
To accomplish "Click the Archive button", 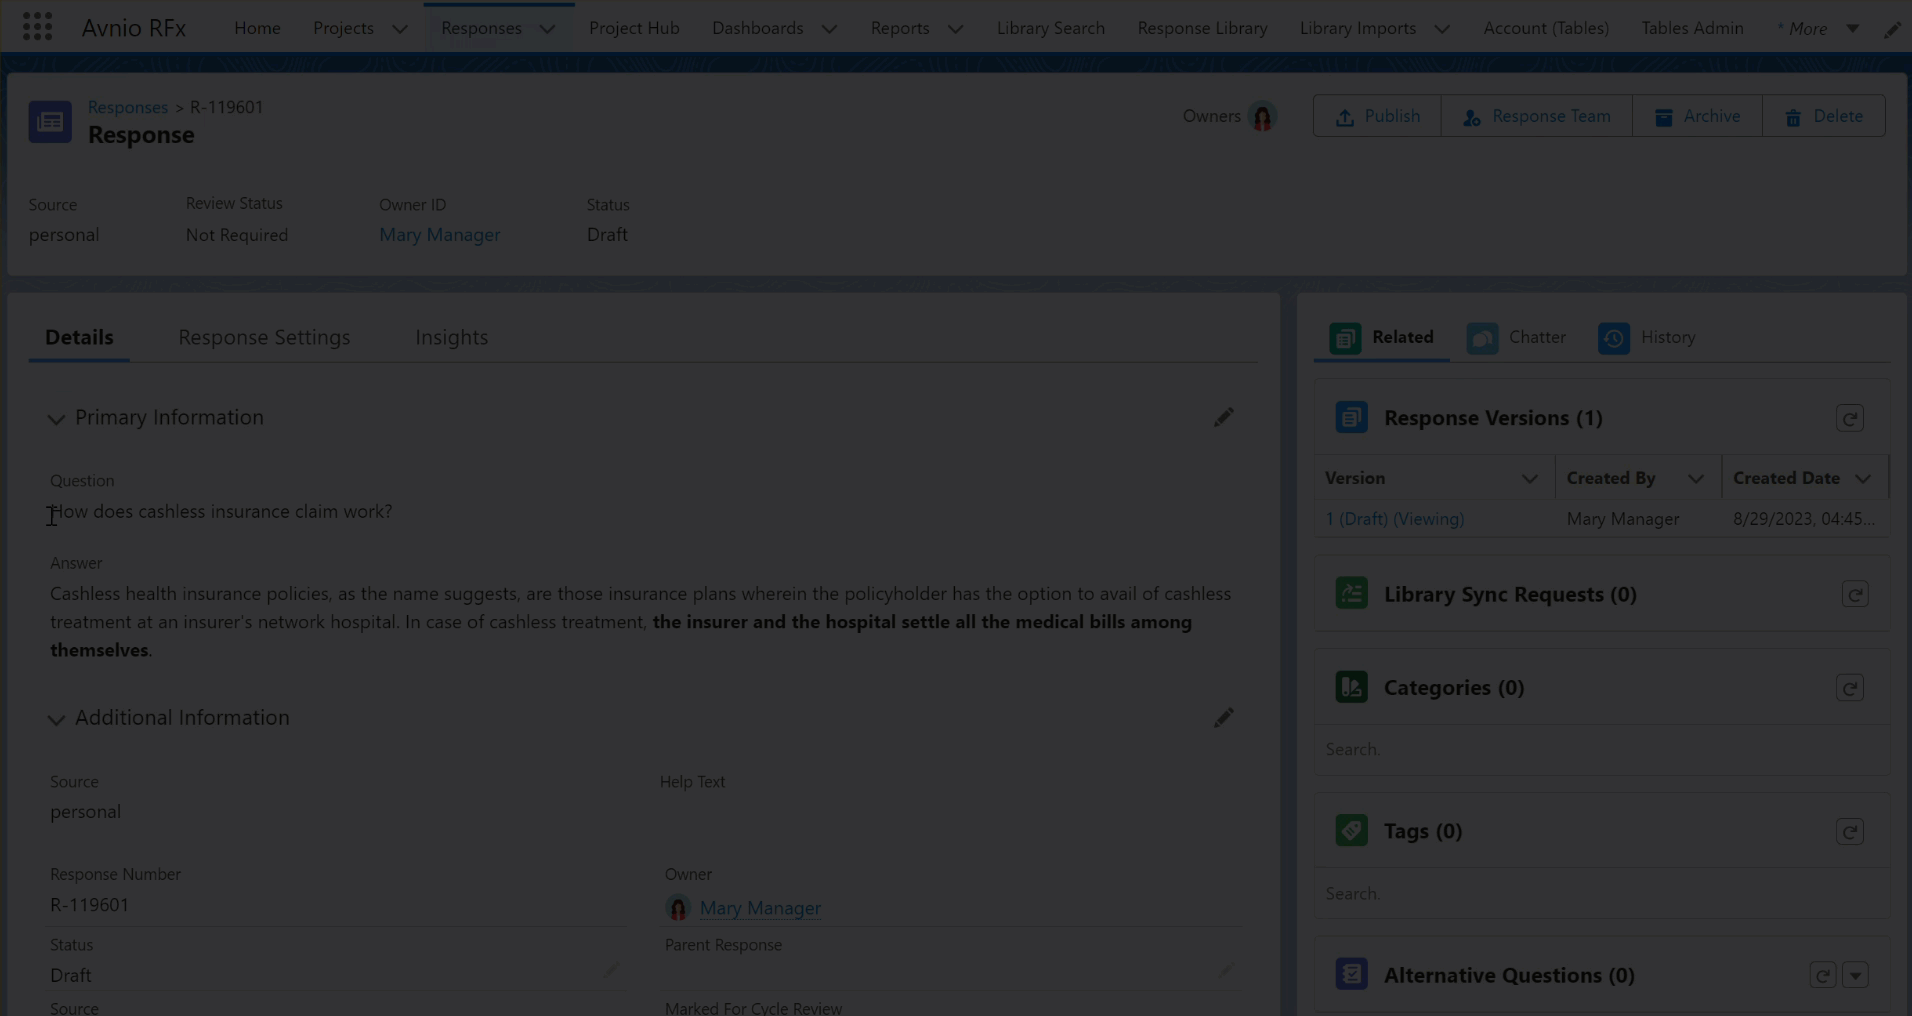I will (x=1697, y=116).
